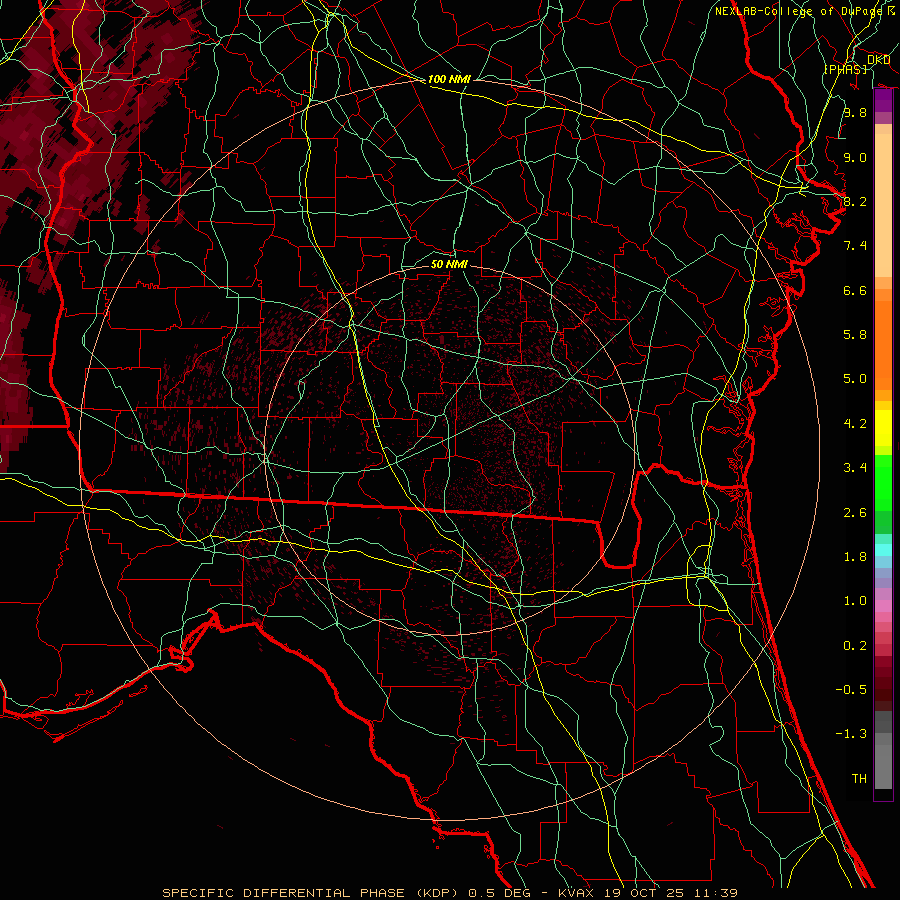Click the 6.6 color scale value
This screenshot has width=900, height=900.
pos(855,290)
